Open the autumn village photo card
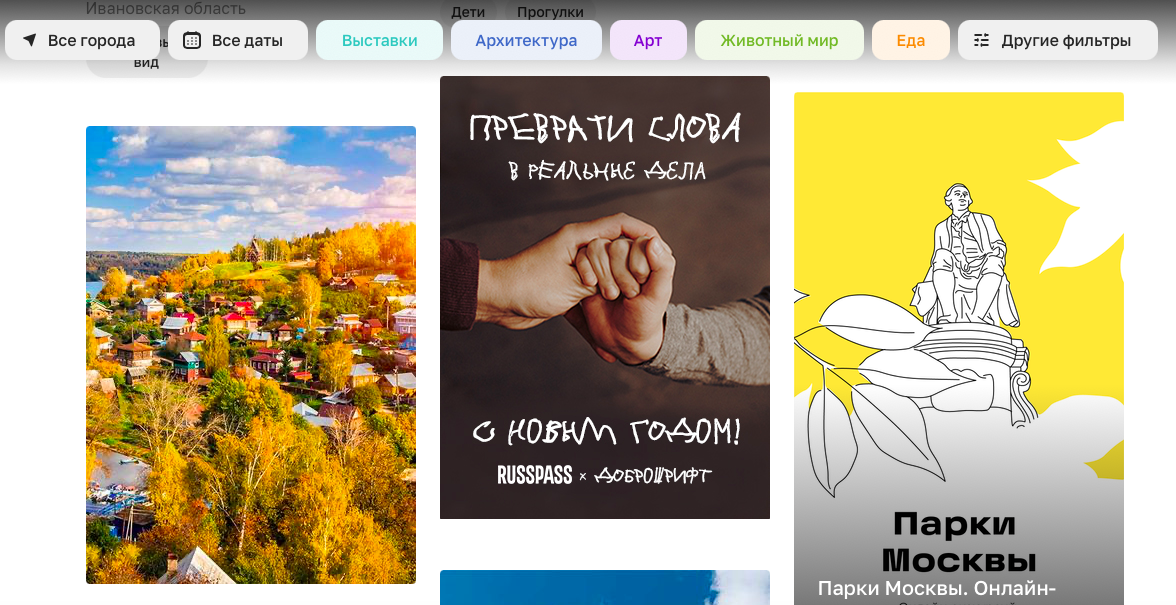Image resolution: width=1176 pixels, height=605 pixels. (250, 355)
